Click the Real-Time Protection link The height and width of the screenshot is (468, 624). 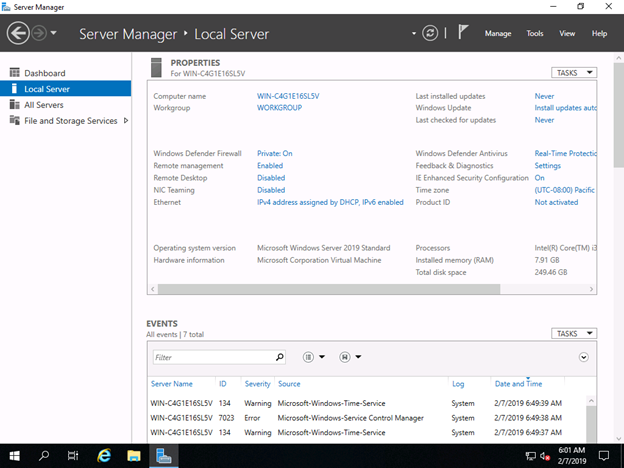(566, 153)
